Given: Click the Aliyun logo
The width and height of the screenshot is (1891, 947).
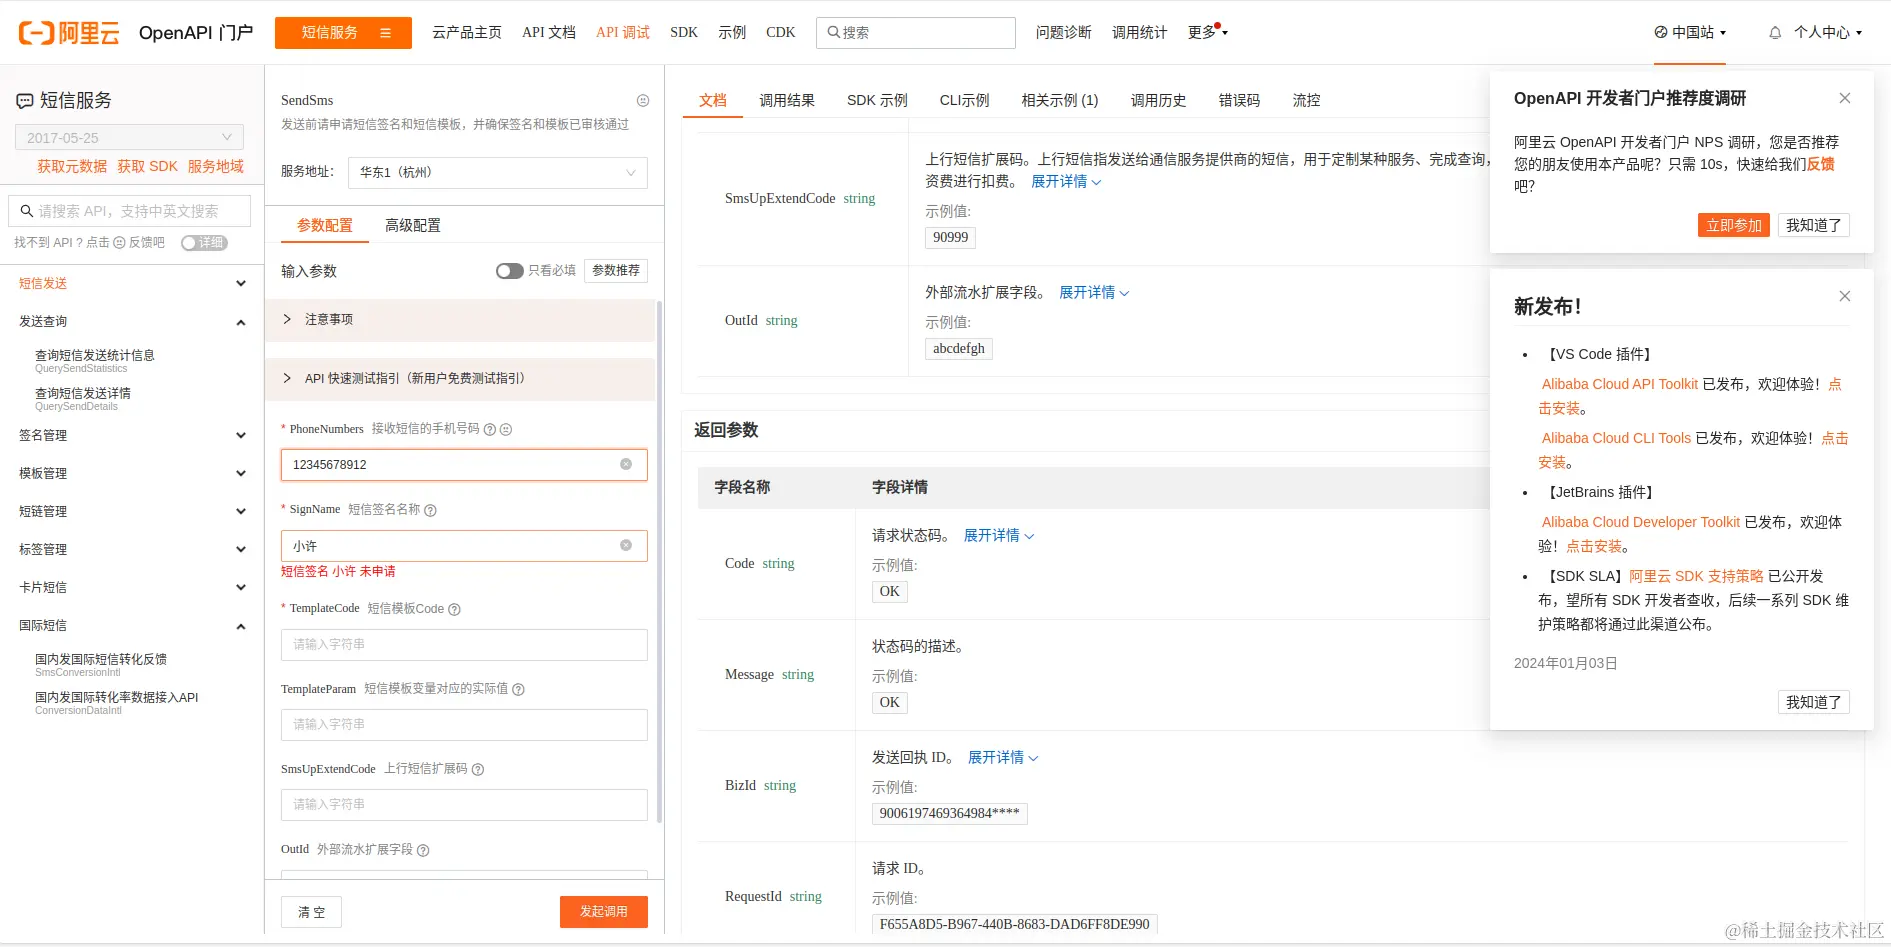Looking at the screenshot, I should 69,33.
